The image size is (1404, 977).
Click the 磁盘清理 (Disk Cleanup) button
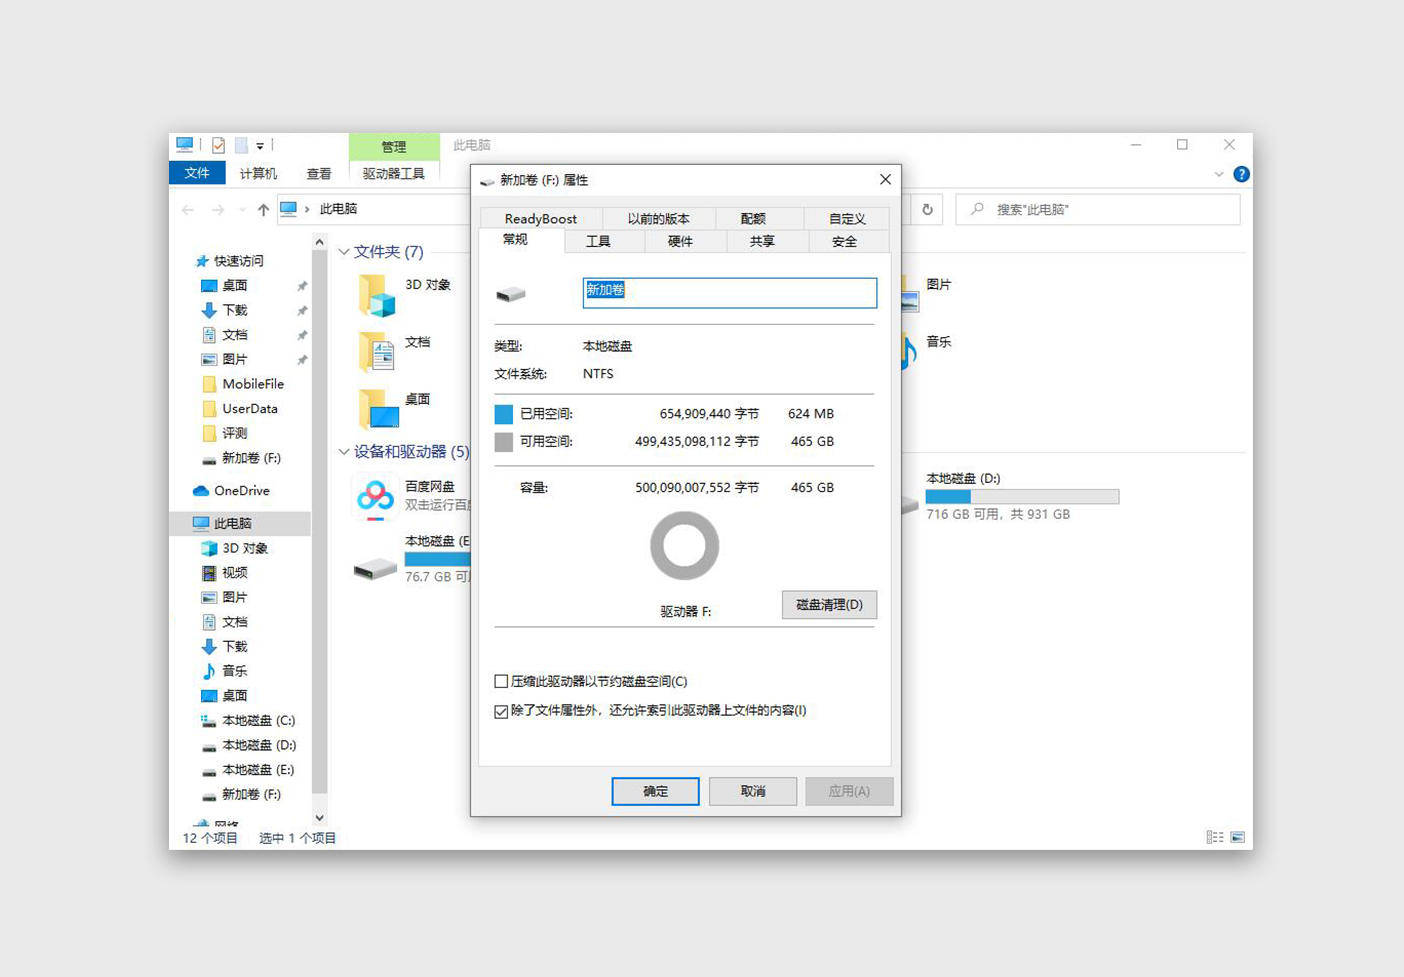[x=829, y=605]
